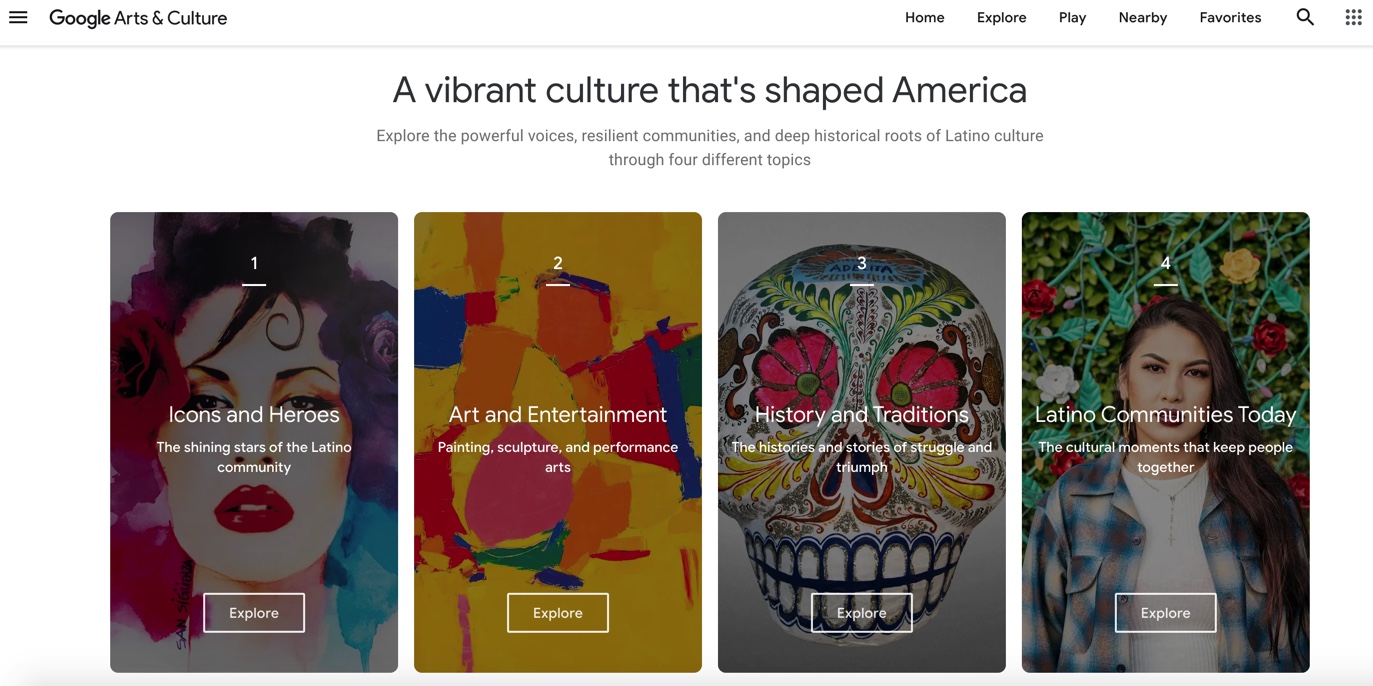Viewport: 1373px width, 686px height.
Task: Click Explore on Art and Entertainment card
Action: pyautogui.click(x=558, y=613)
